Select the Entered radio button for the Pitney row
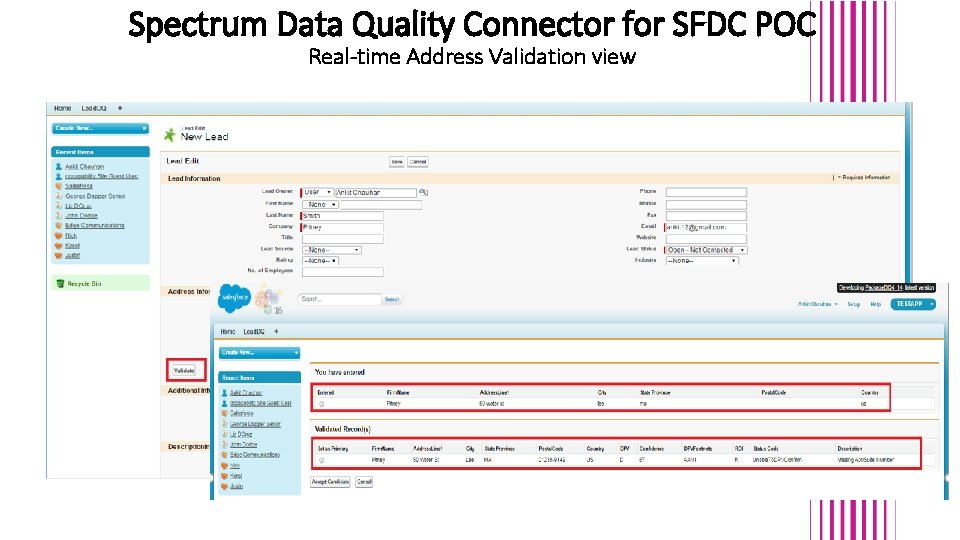 [321, 404]
